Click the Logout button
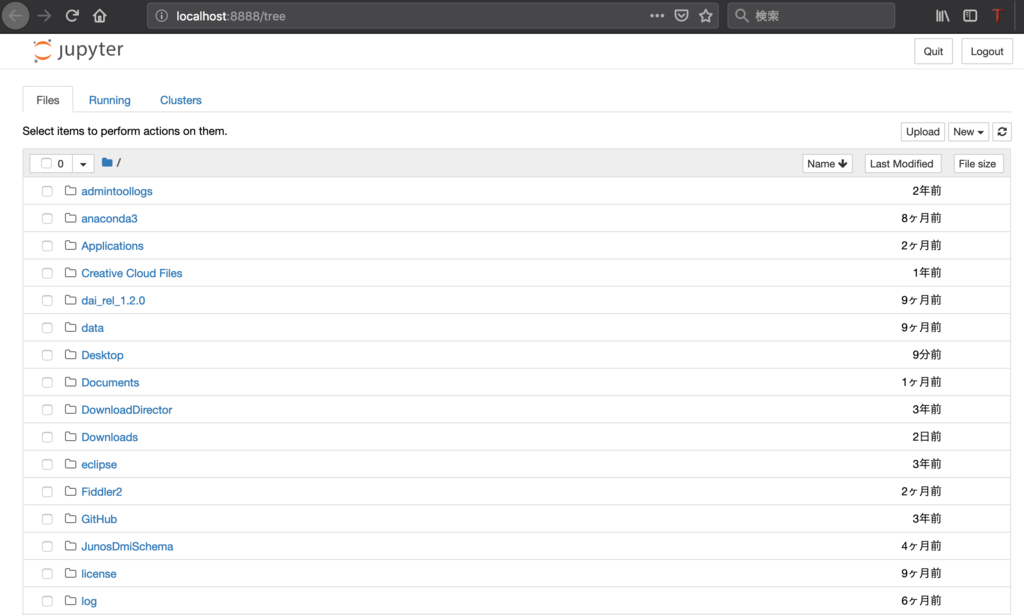The image size is (1024, 615). 987,51
